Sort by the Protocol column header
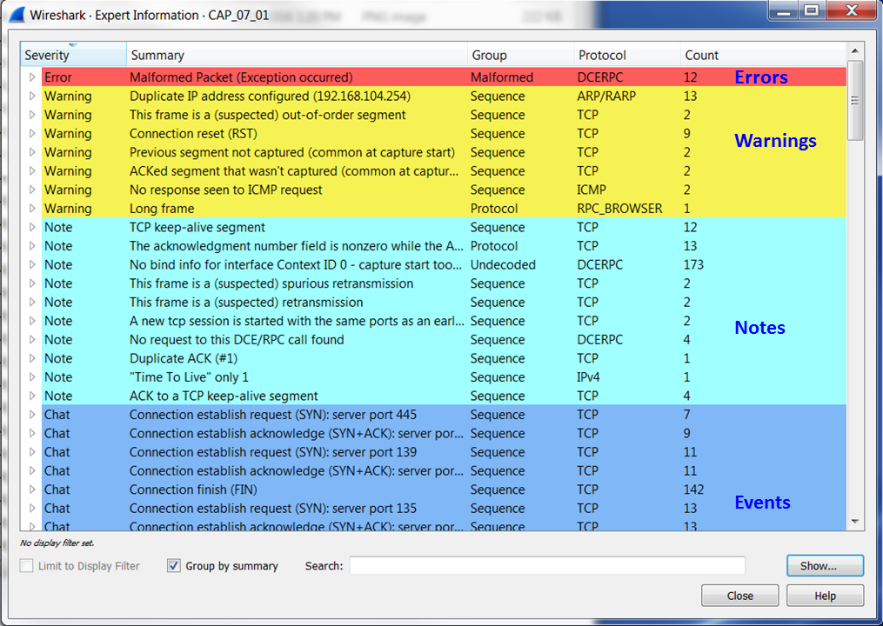 (x=627, y=55)
